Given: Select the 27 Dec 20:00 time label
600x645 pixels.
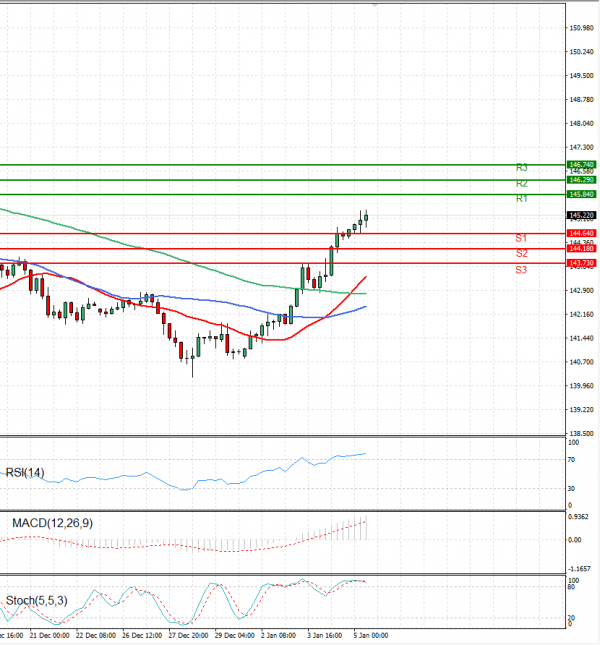Looking at the screenshot, I should click(188, 636).
